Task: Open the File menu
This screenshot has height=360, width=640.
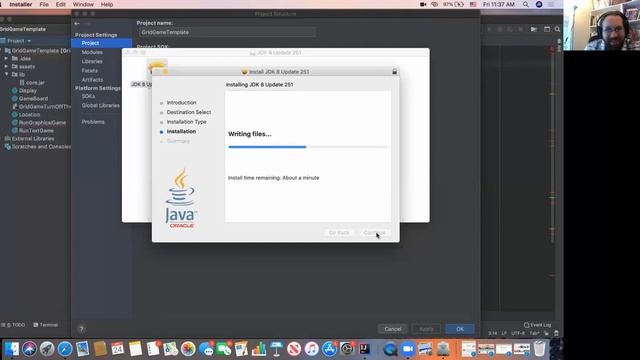Action: [44, 4]
